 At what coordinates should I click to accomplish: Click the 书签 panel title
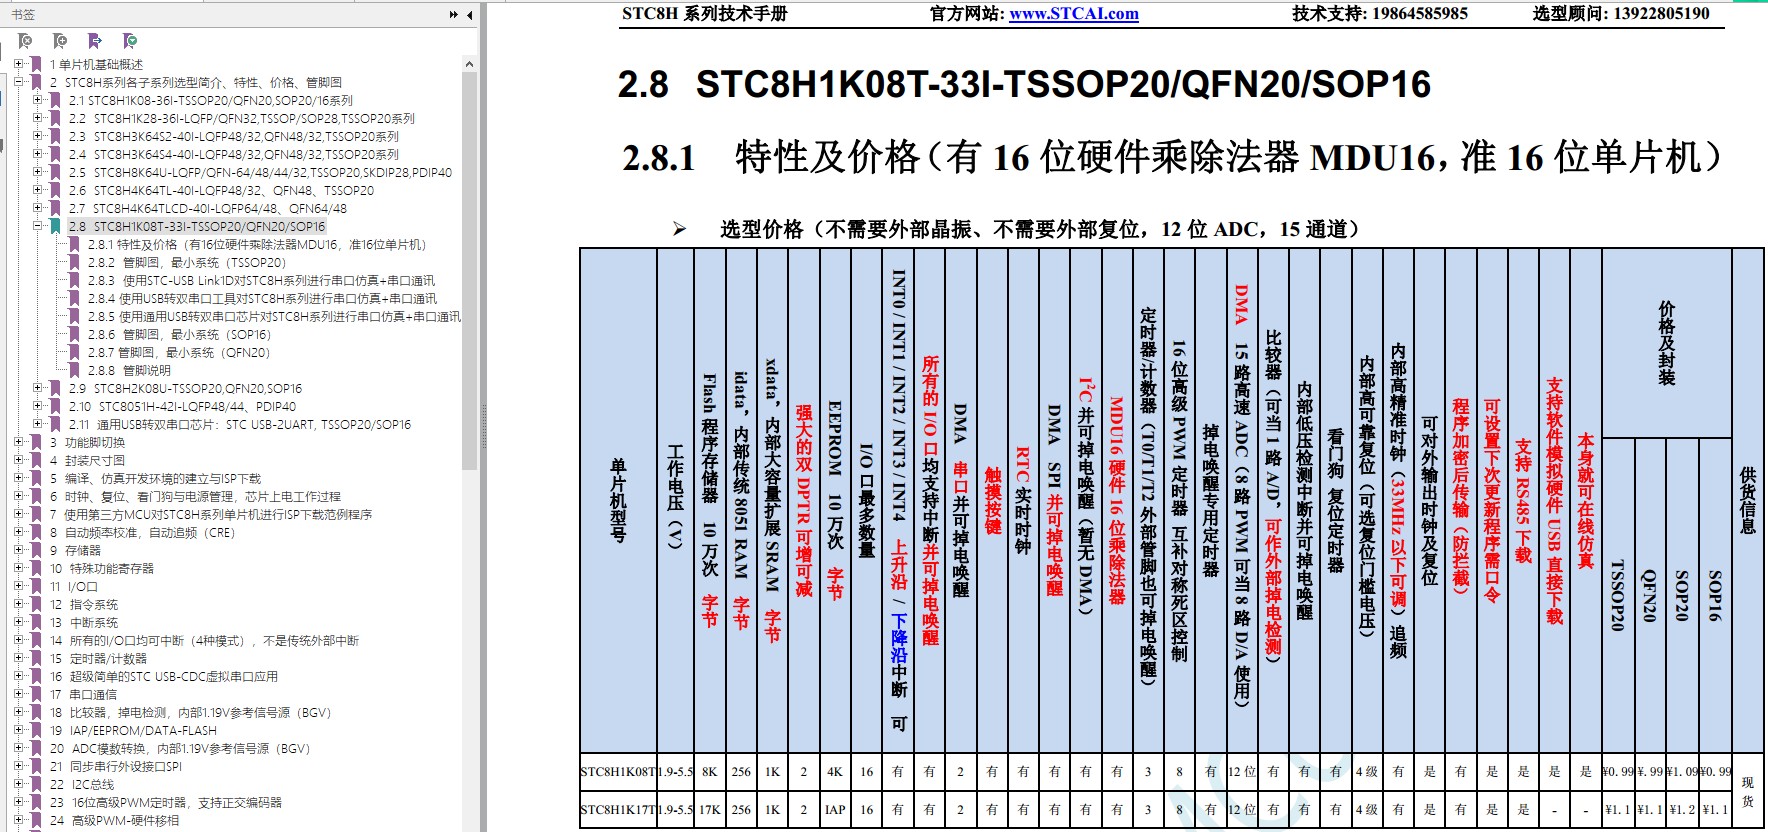[23, 15]
